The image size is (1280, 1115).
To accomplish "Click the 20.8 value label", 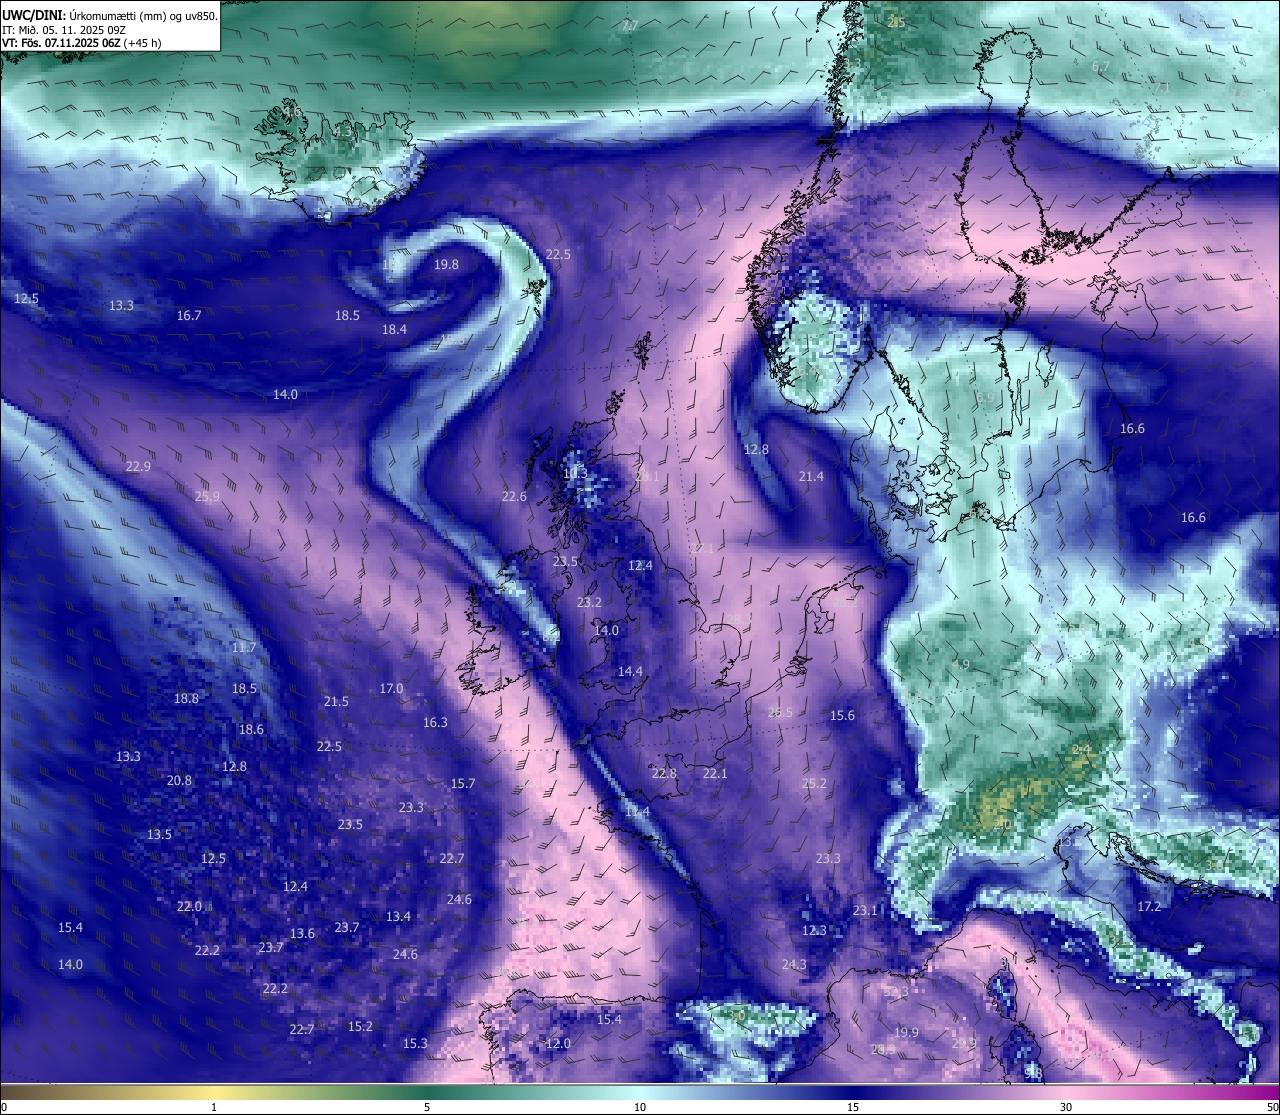I will click(x=179, y=781).
